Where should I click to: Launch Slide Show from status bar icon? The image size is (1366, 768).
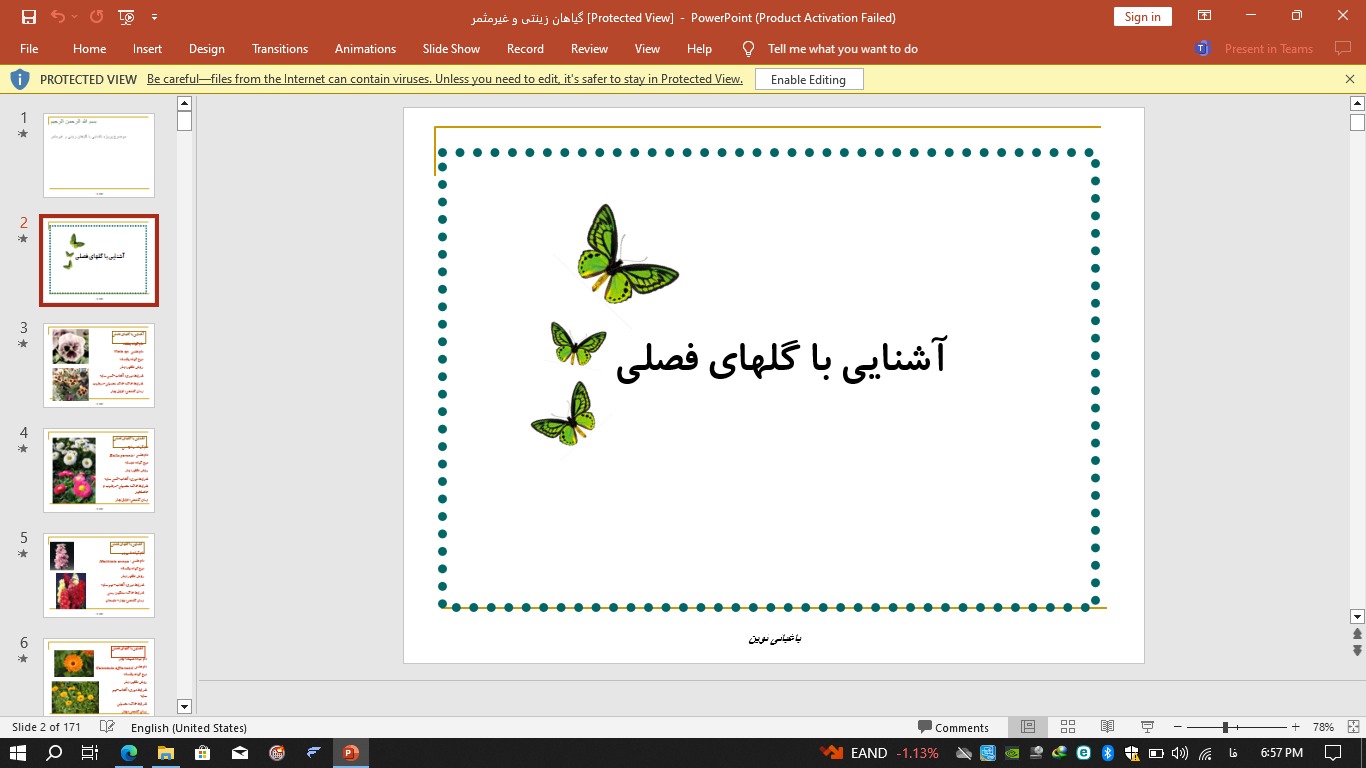coord(1147,727)
